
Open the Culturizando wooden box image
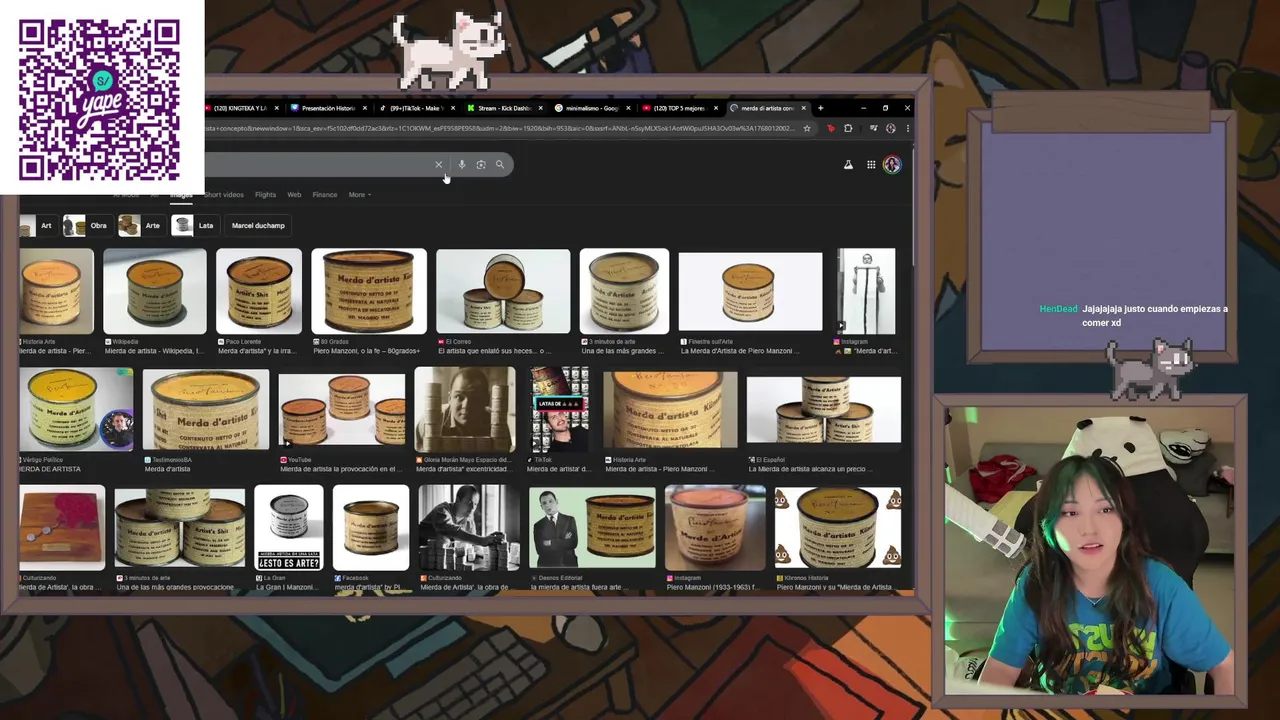point(62,527)
